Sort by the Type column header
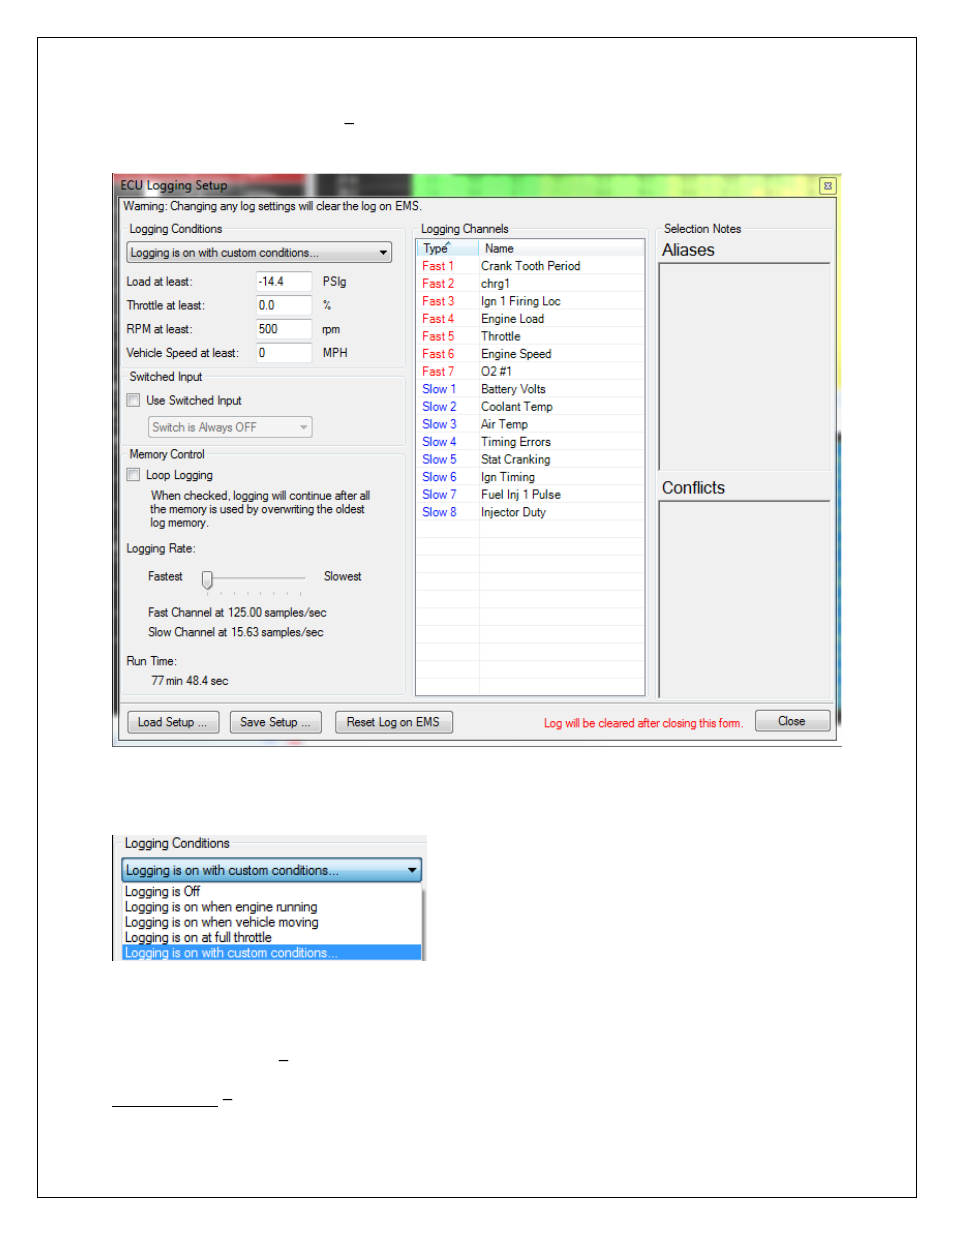Screen dimensions: 954x1235 pyautogui.click(x=448, y=248)
